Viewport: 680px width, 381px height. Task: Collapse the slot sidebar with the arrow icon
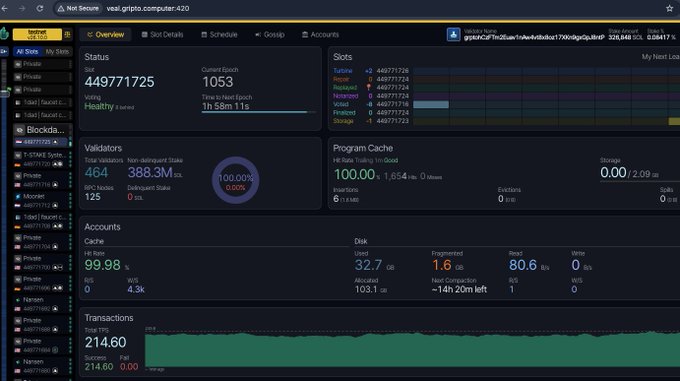(x=4, y=52)
